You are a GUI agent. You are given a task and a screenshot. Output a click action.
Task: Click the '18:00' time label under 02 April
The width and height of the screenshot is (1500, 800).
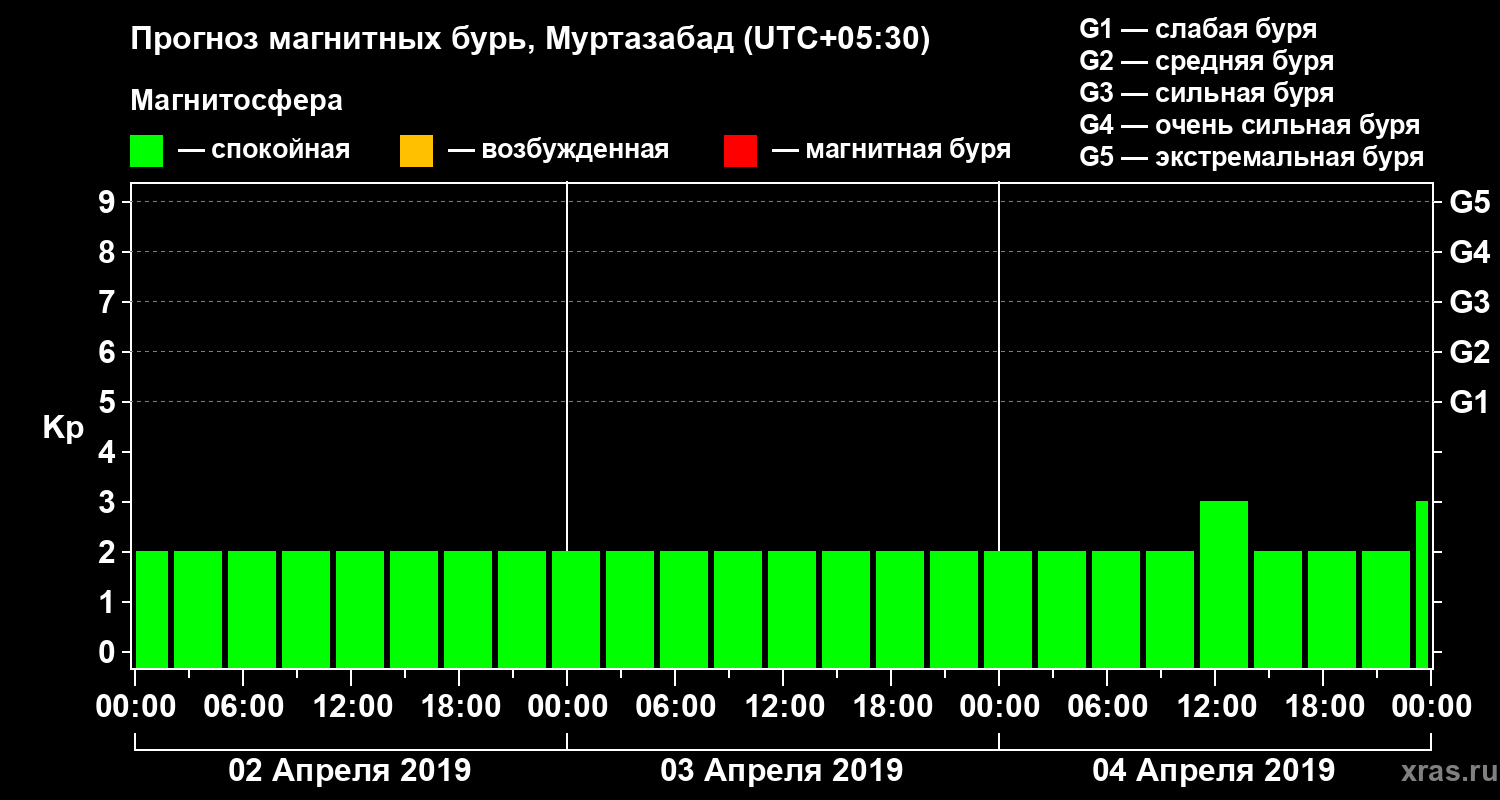pyautogui.click(x=460, y=707)
